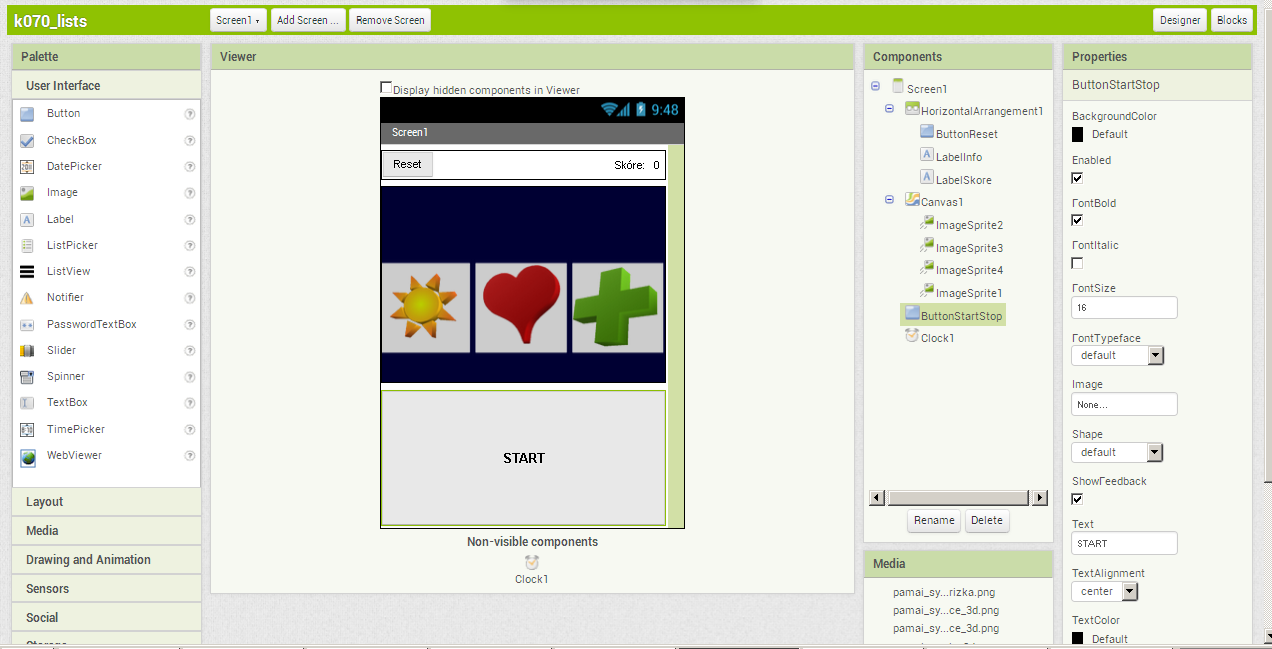
Task: Open help icon next to ListView
Action: (x=189, y=272)
